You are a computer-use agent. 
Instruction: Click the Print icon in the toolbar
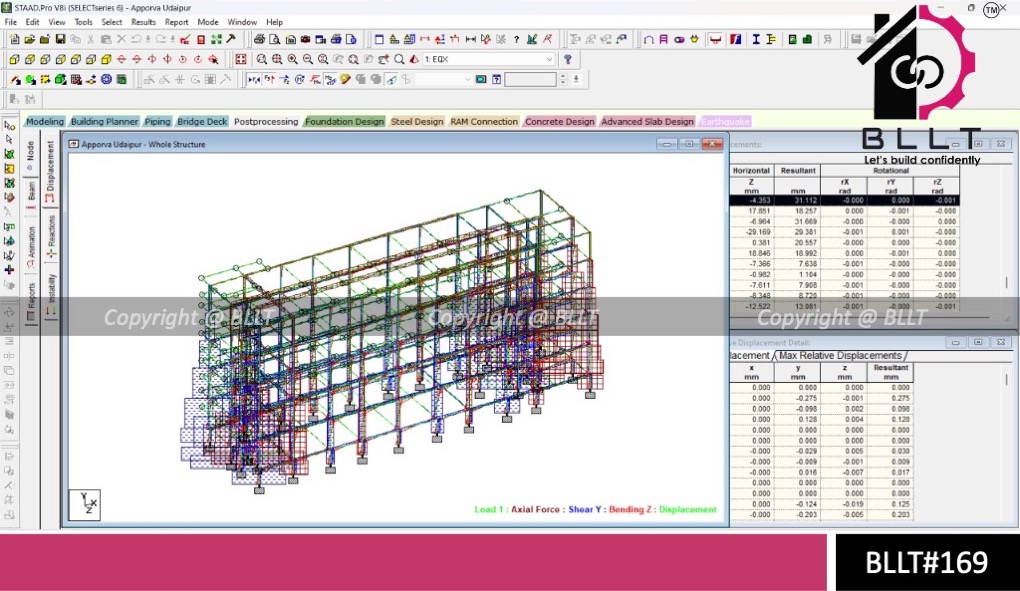pos(259,39)
